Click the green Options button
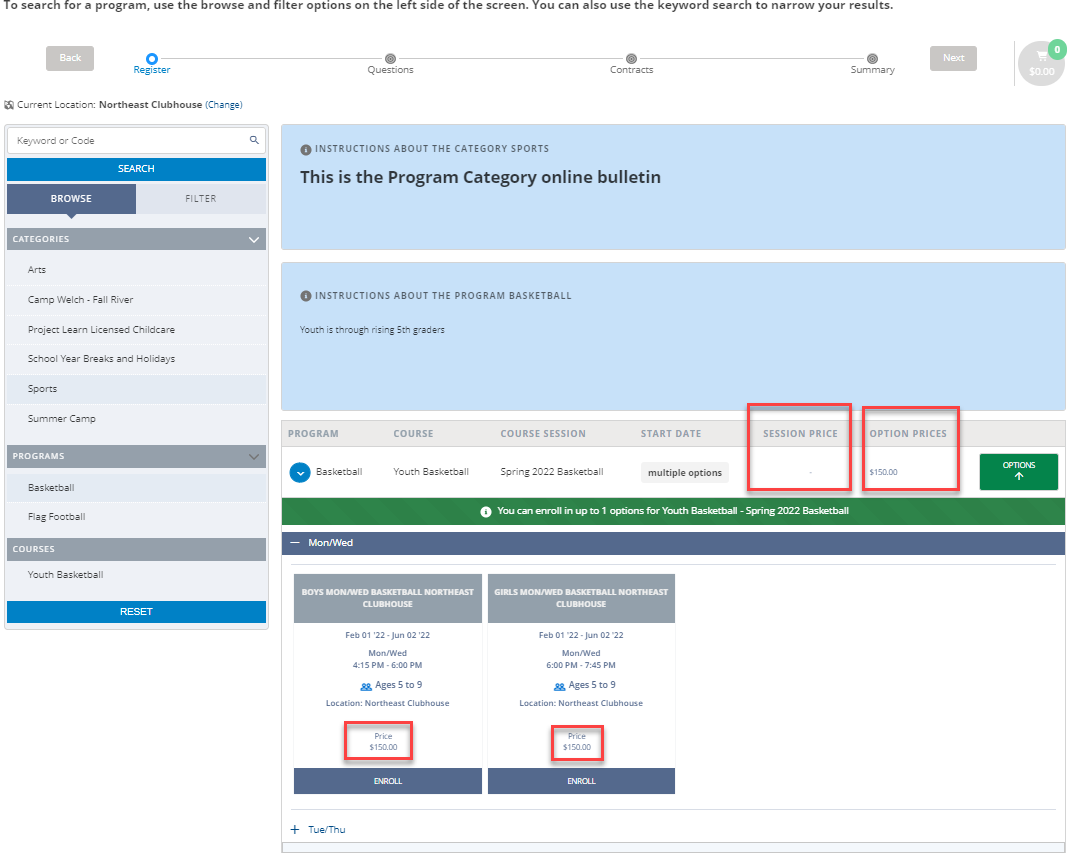Image resolution: width=1075 pixels, height=860 pixels. coord(1018,471)
